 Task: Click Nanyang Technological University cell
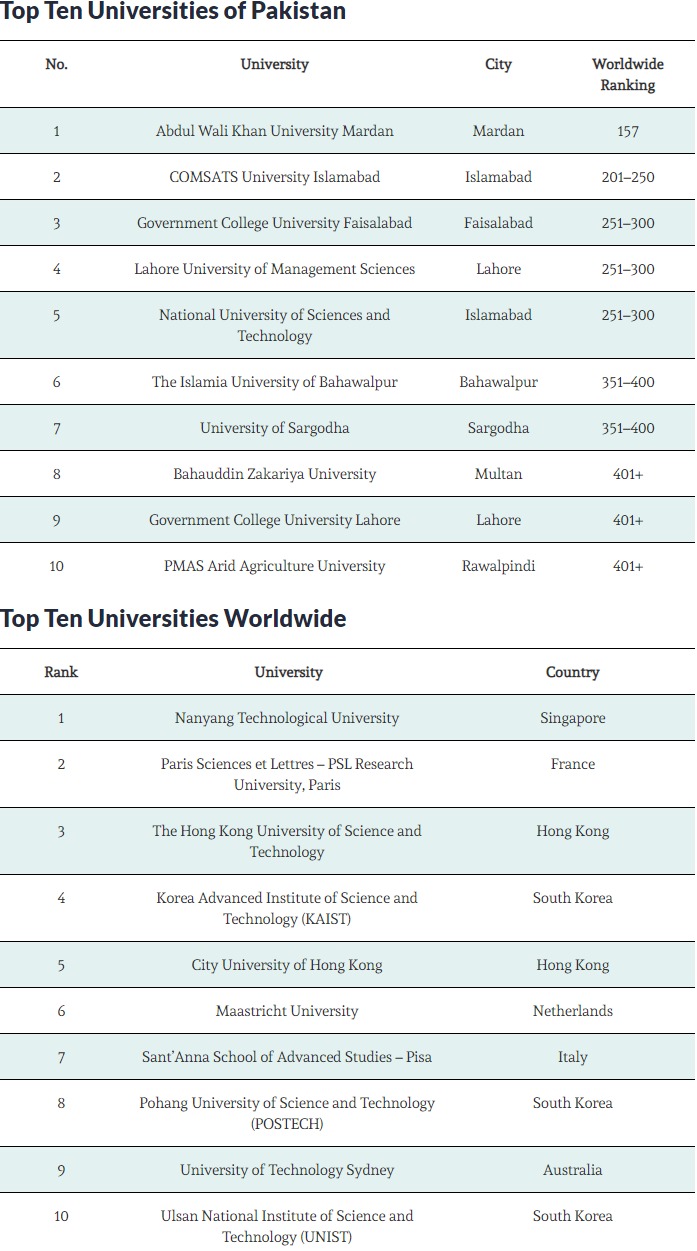click(287, 718)
